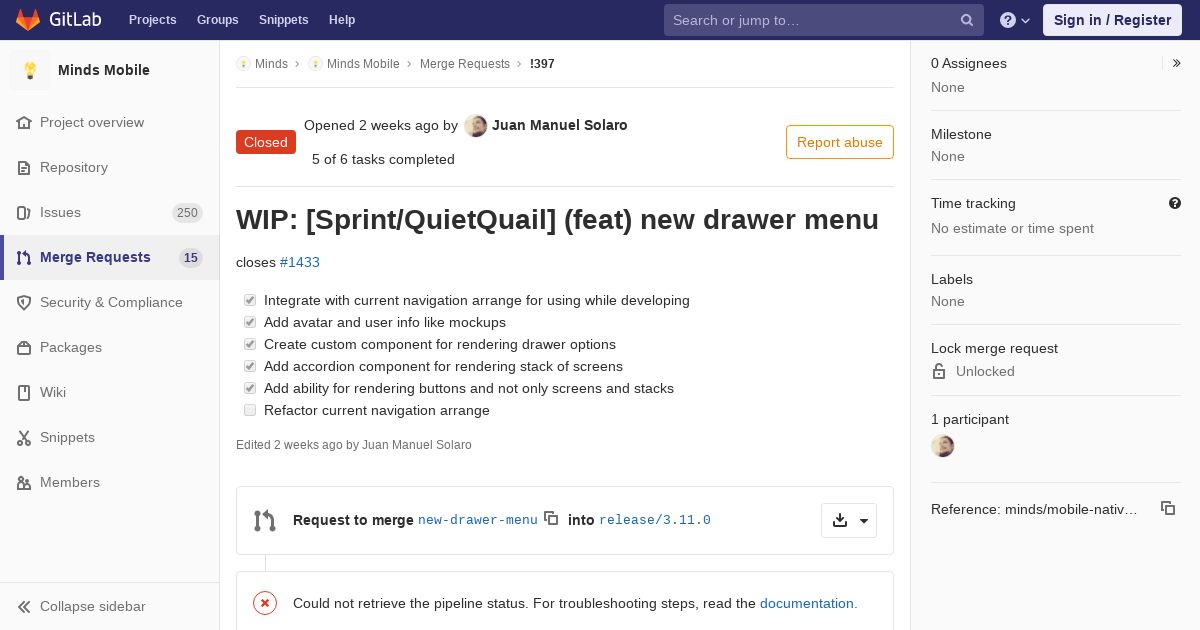This screenshot has width=1200, height=630.
Task: Click the search magnifier icon
Action: [x=967, y=20]
